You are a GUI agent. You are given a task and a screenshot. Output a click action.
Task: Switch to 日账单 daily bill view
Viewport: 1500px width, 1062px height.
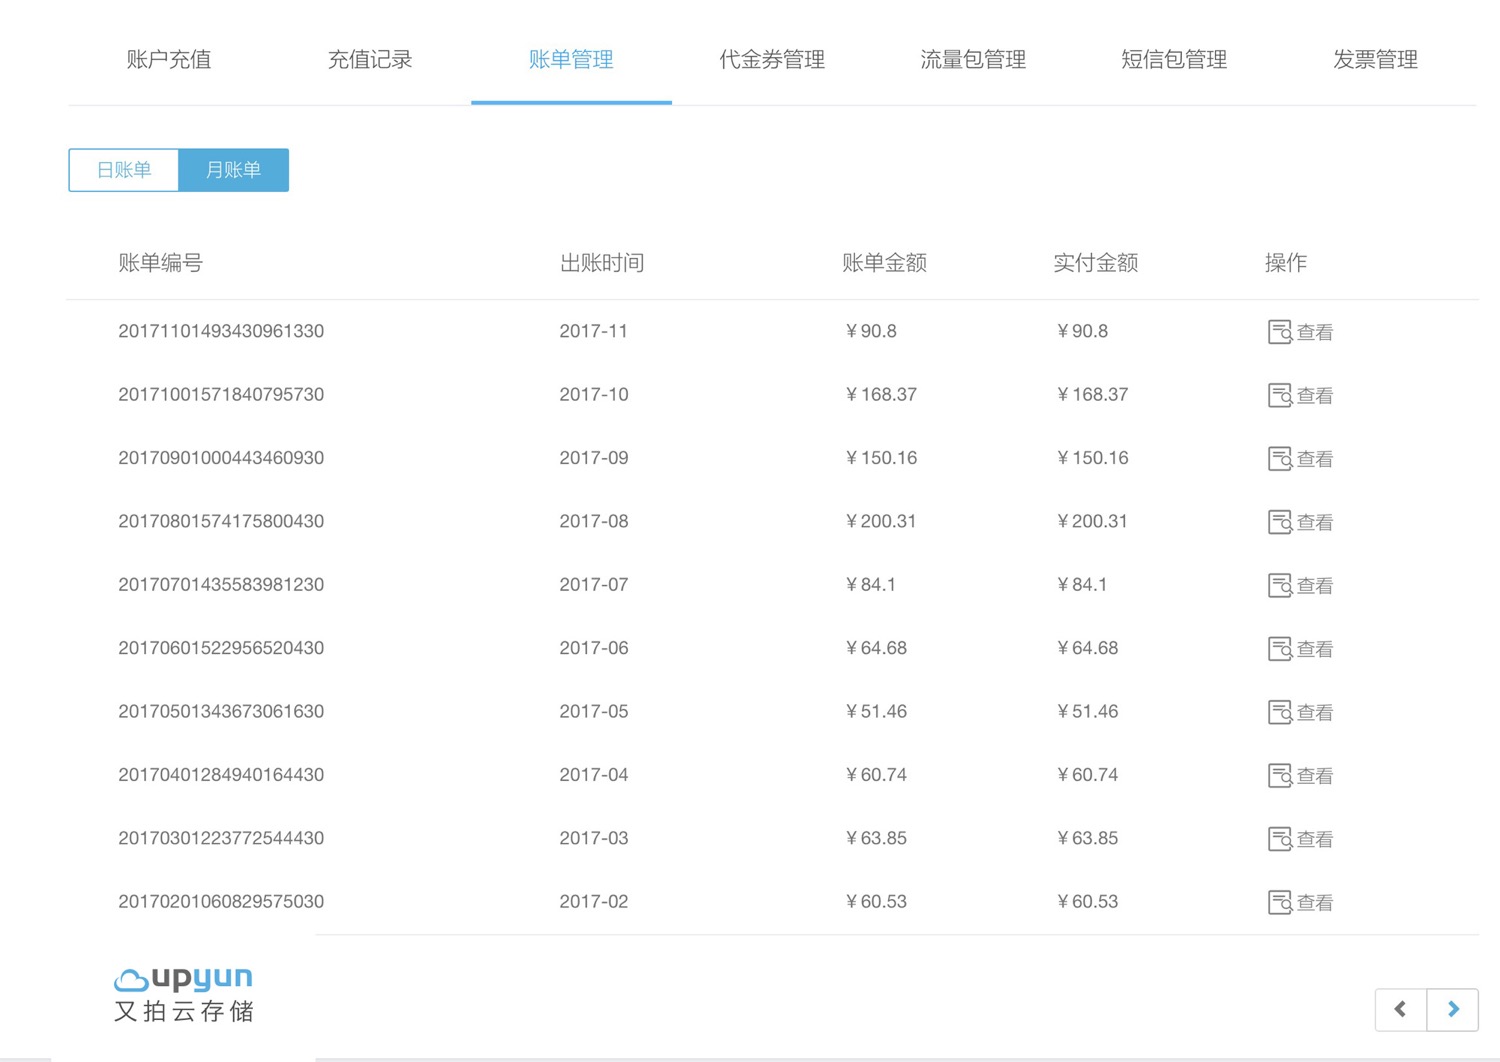124,170
